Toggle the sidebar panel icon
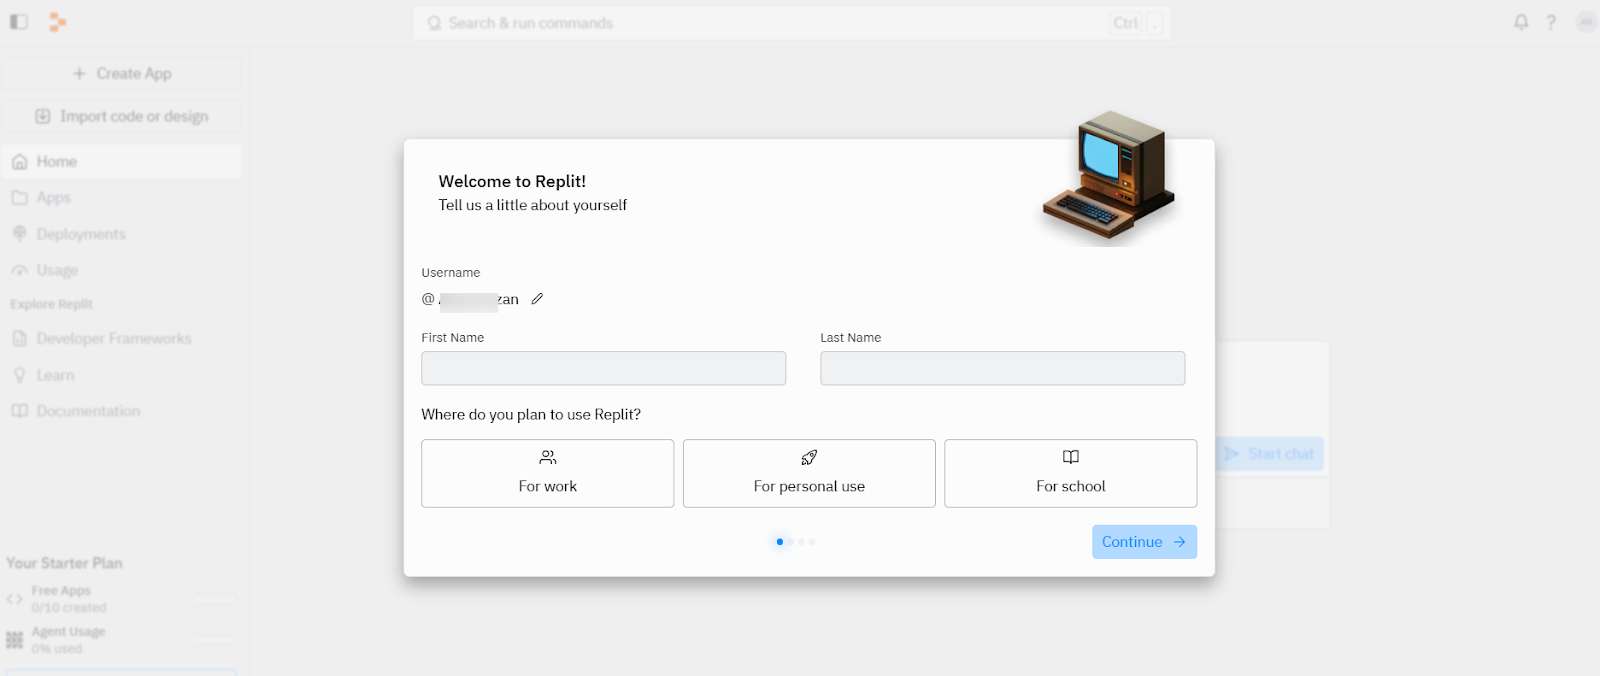This screenshot has width=1600, height=676. [19, 22]
